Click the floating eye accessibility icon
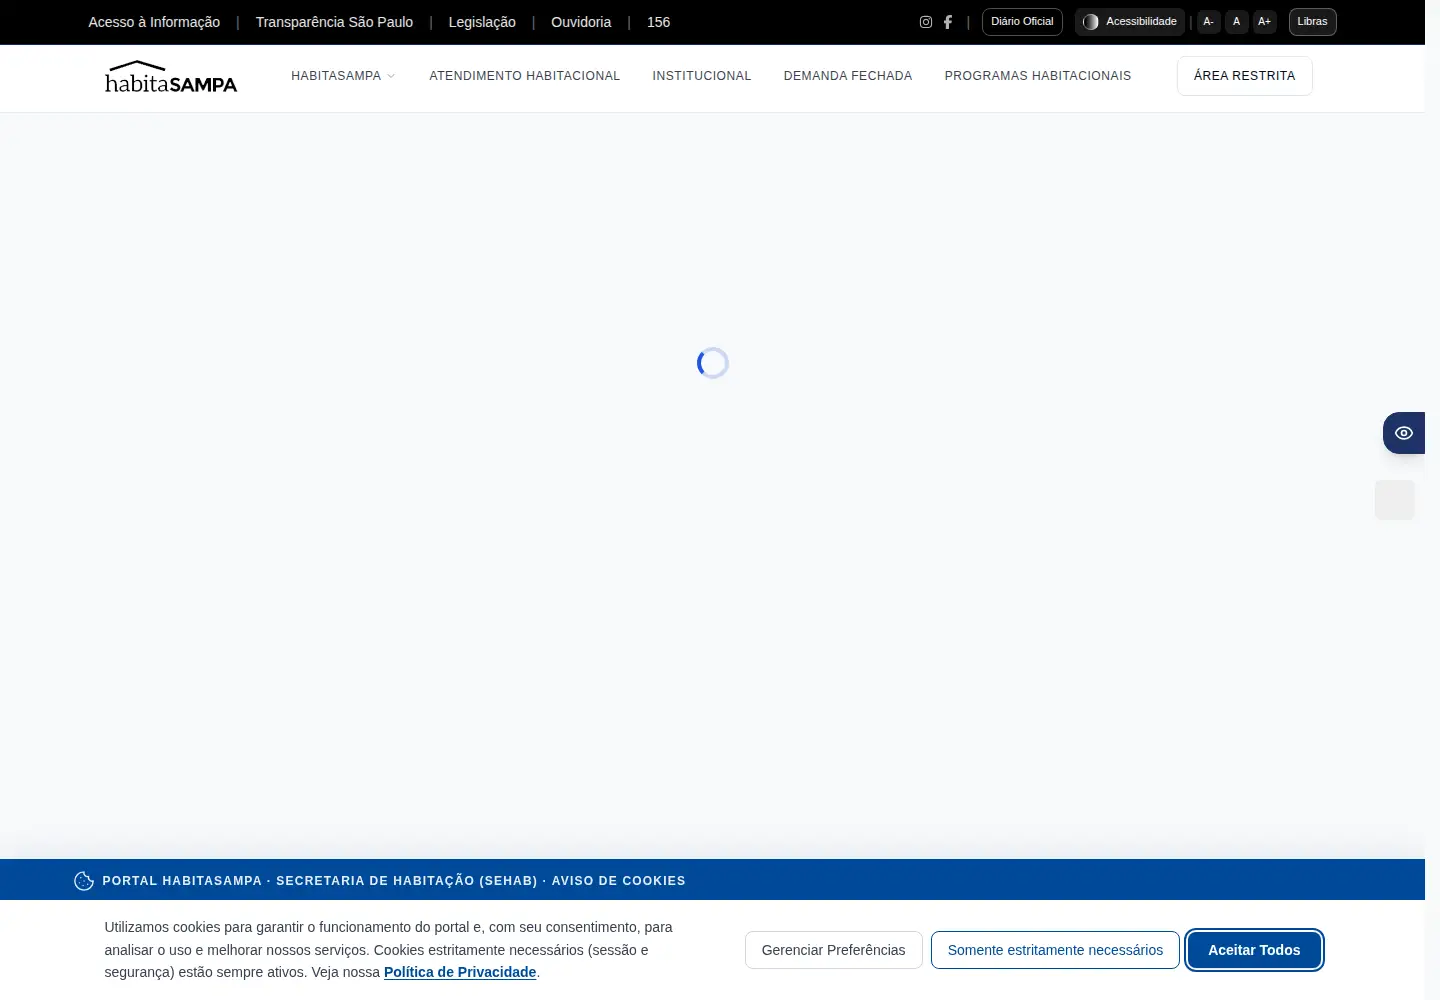This screenshot has height=1000, width=1440. pyautogui.click(x=1404, y=433)
